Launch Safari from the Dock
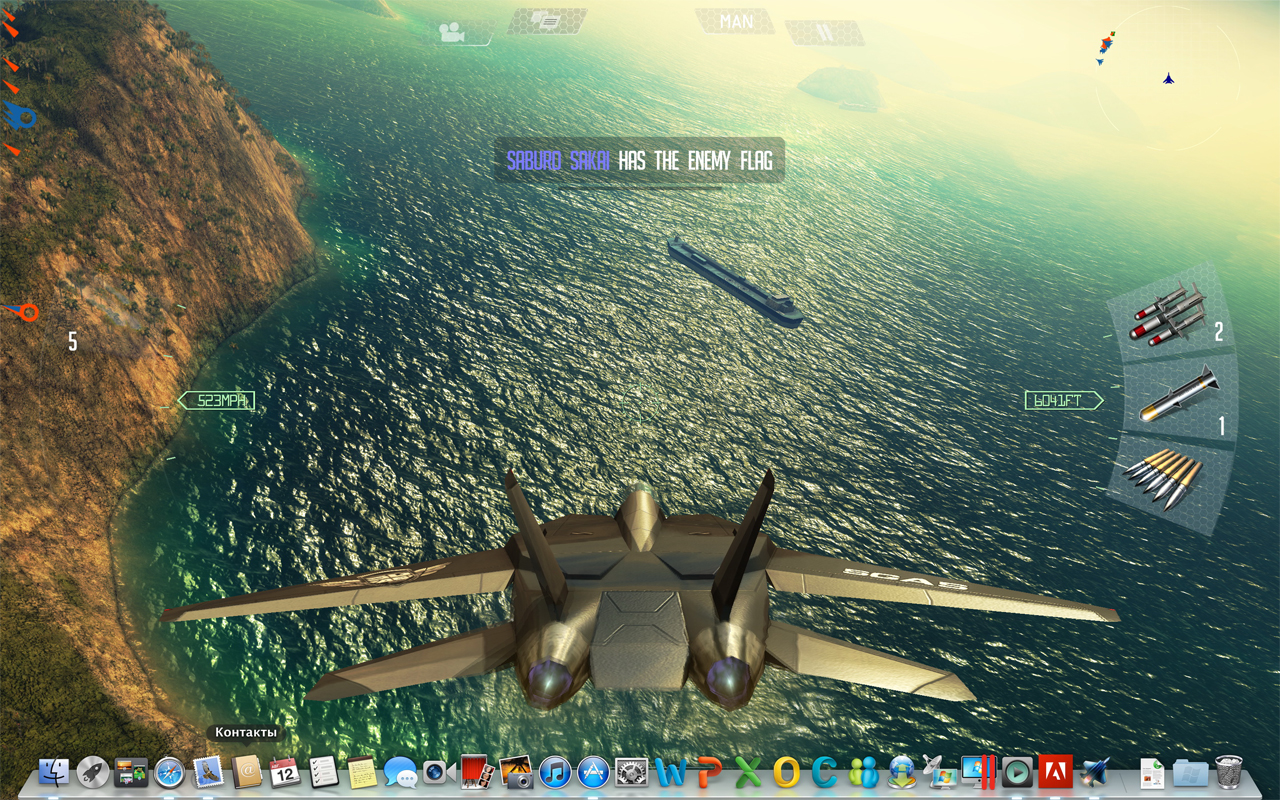This screenshot has width=1280, height=800. click(x=169, y=772)
